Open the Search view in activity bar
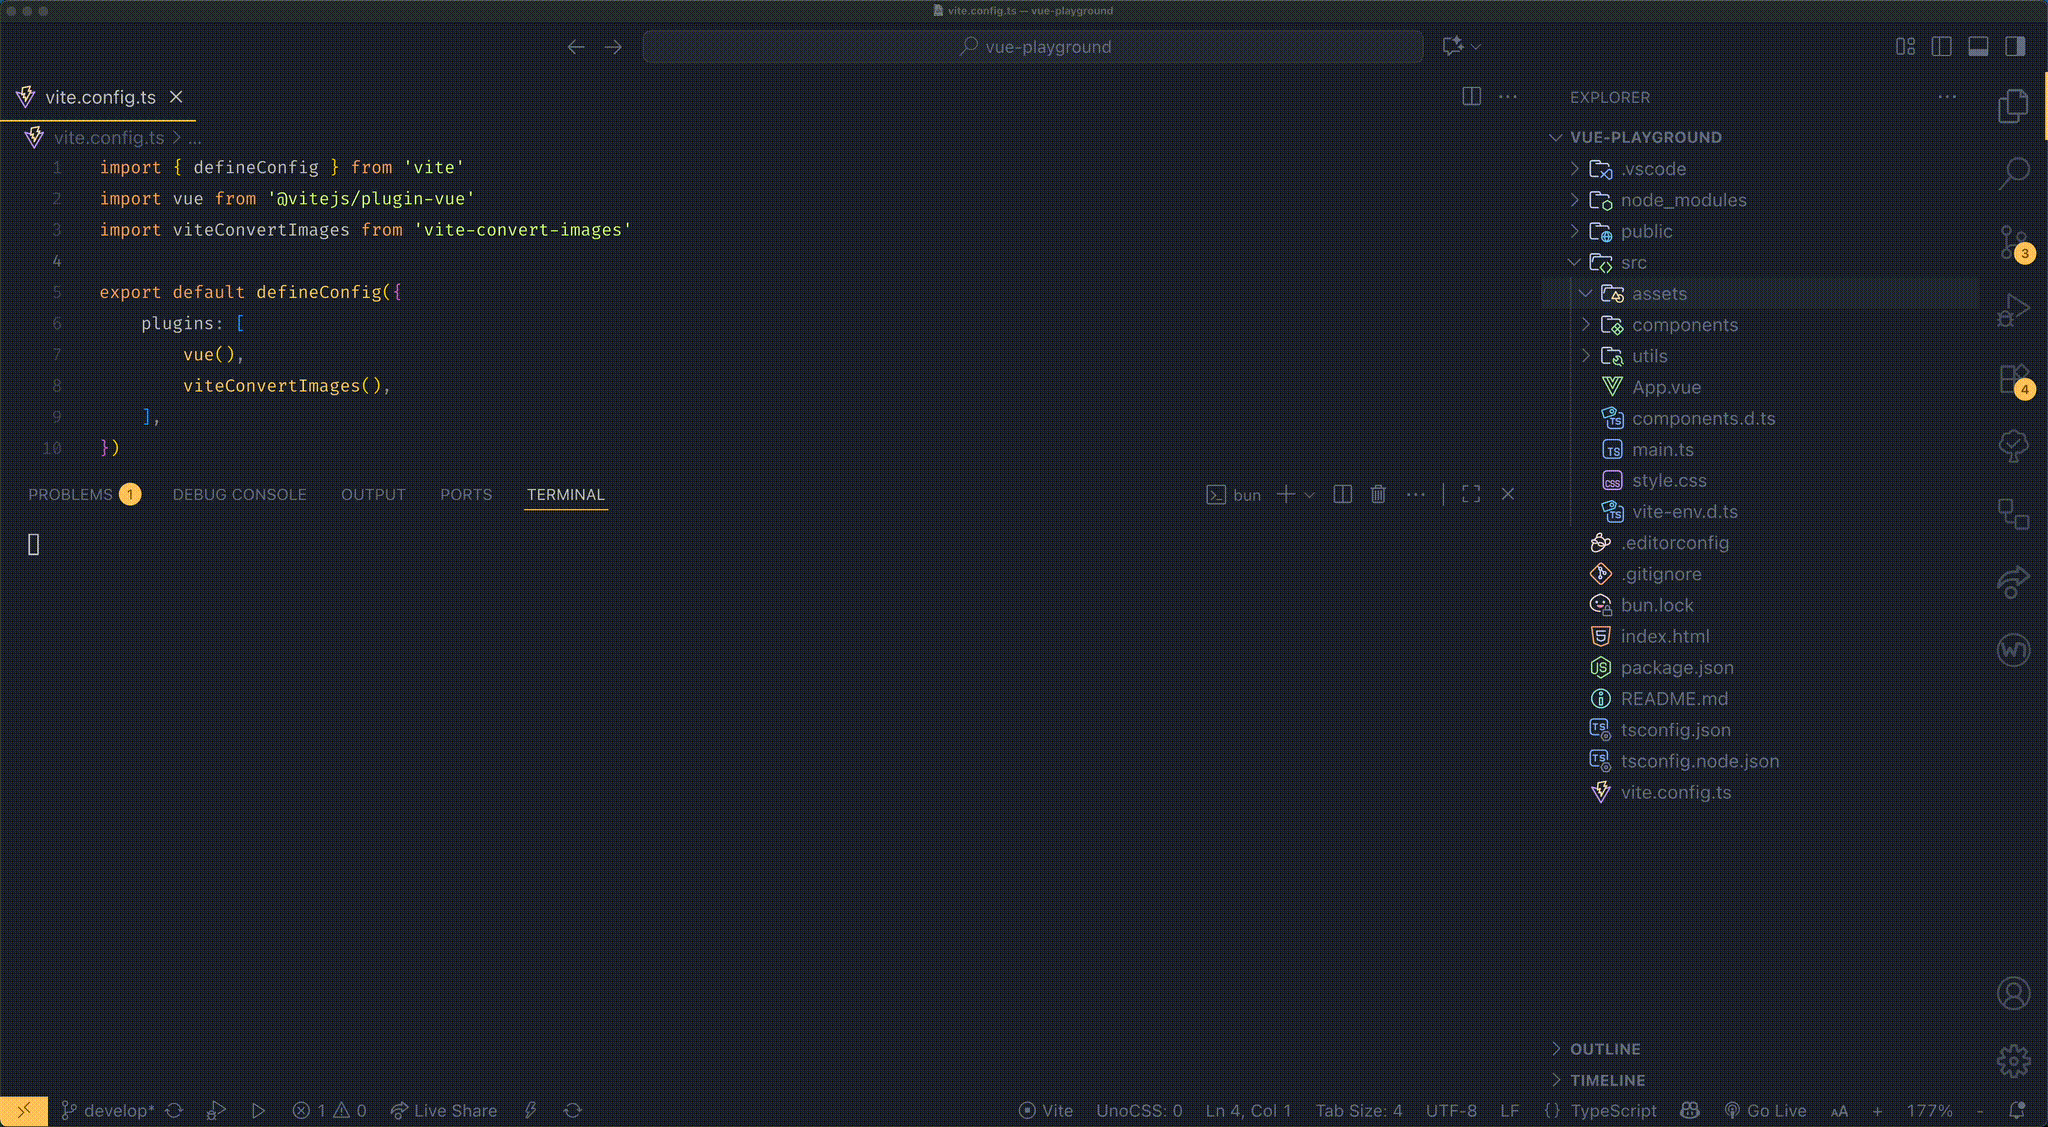The image size is (2048, 1127). (2013, 174)
